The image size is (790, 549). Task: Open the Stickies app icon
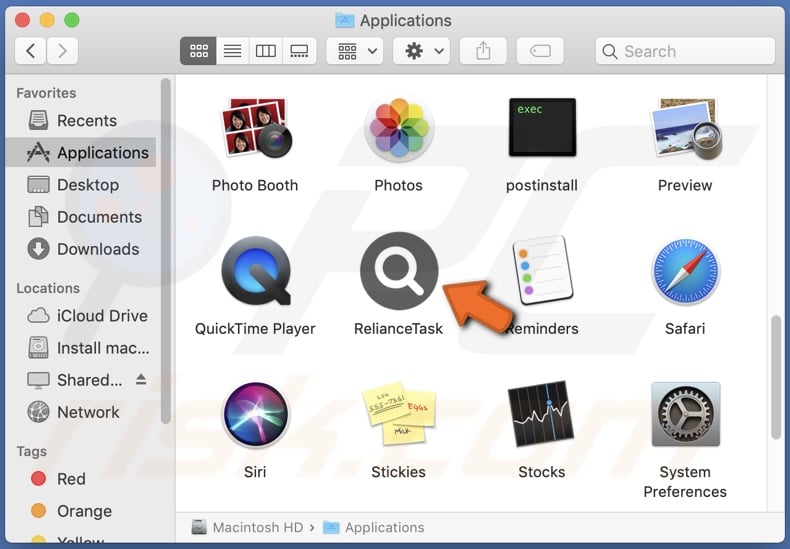(399, 414)
